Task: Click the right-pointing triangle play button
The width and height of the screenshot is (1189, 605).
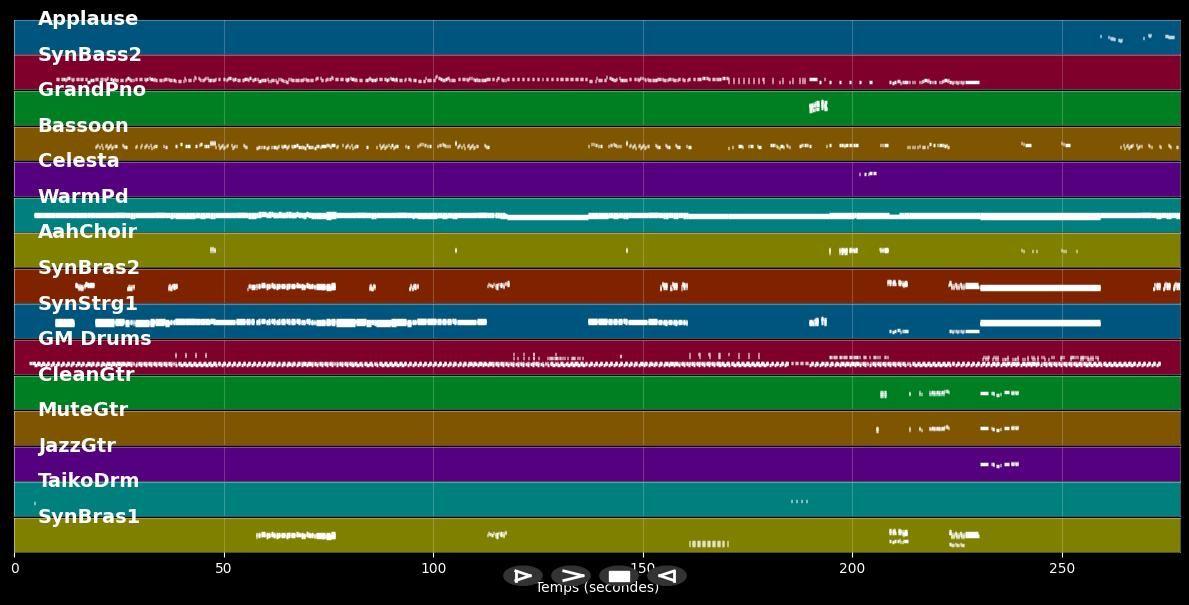Action: (522, 576)
